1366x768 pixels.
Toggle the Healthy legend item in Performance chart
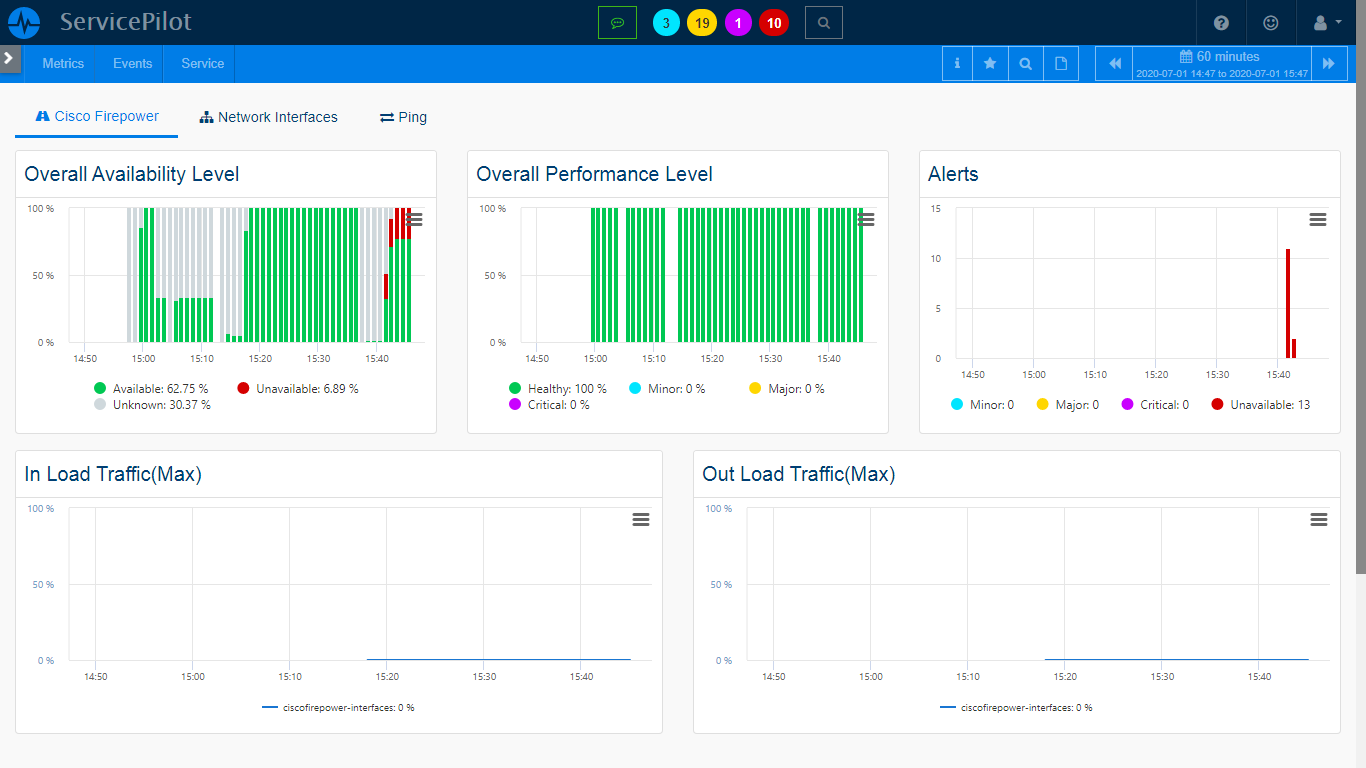pos(557,388)
